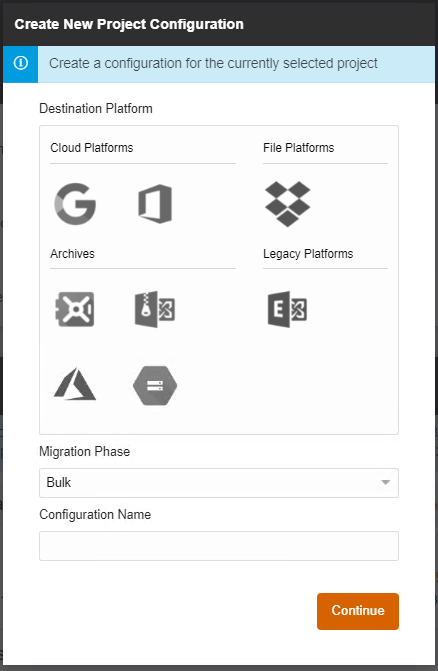Select Google as the destination platform

[x=75, y=204]
